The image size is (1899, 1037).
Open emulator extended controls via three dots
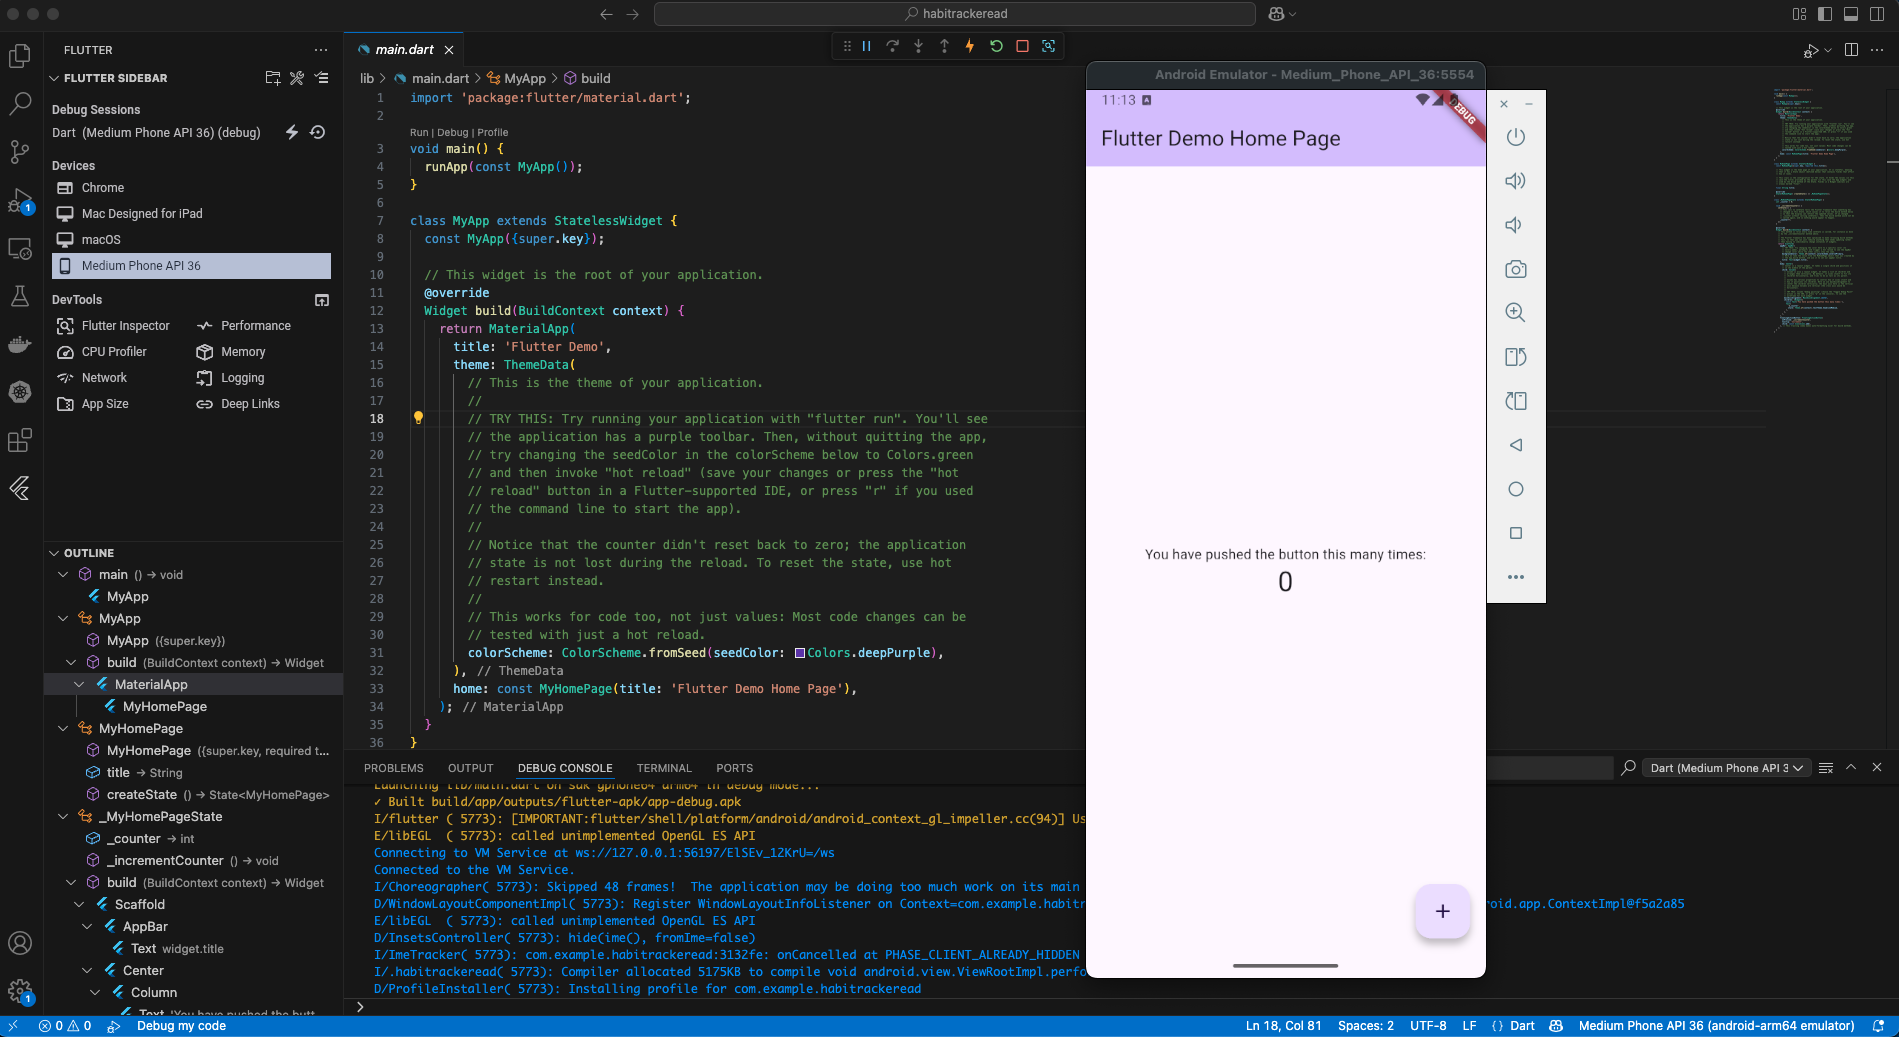click(1516, 576)
